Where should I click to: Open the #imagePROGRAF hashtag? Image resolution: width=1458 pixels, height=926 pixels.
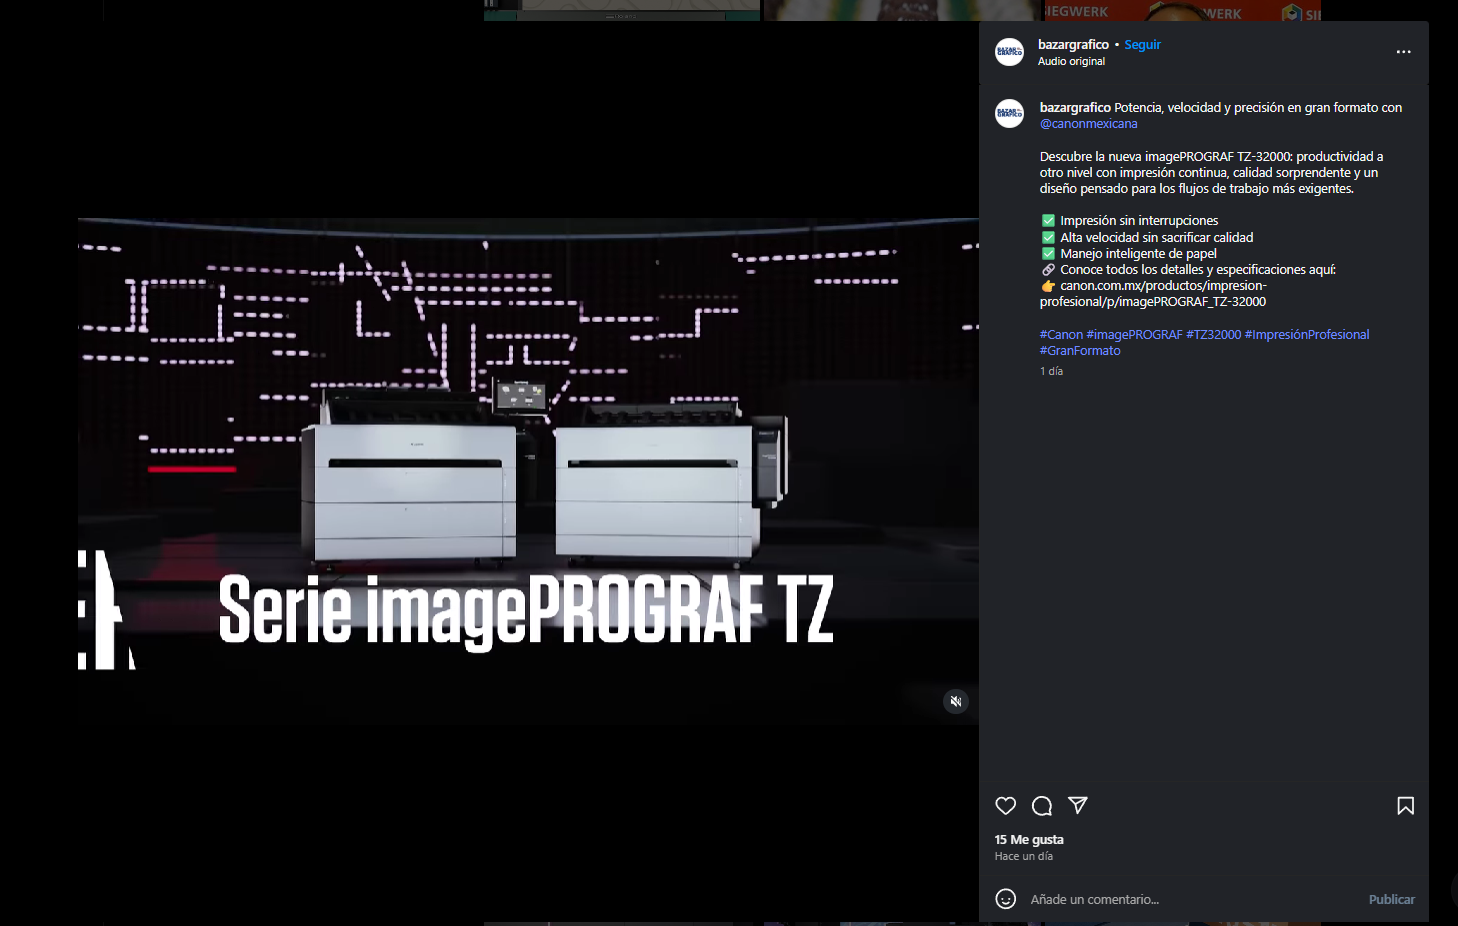tap(1134, 335)
